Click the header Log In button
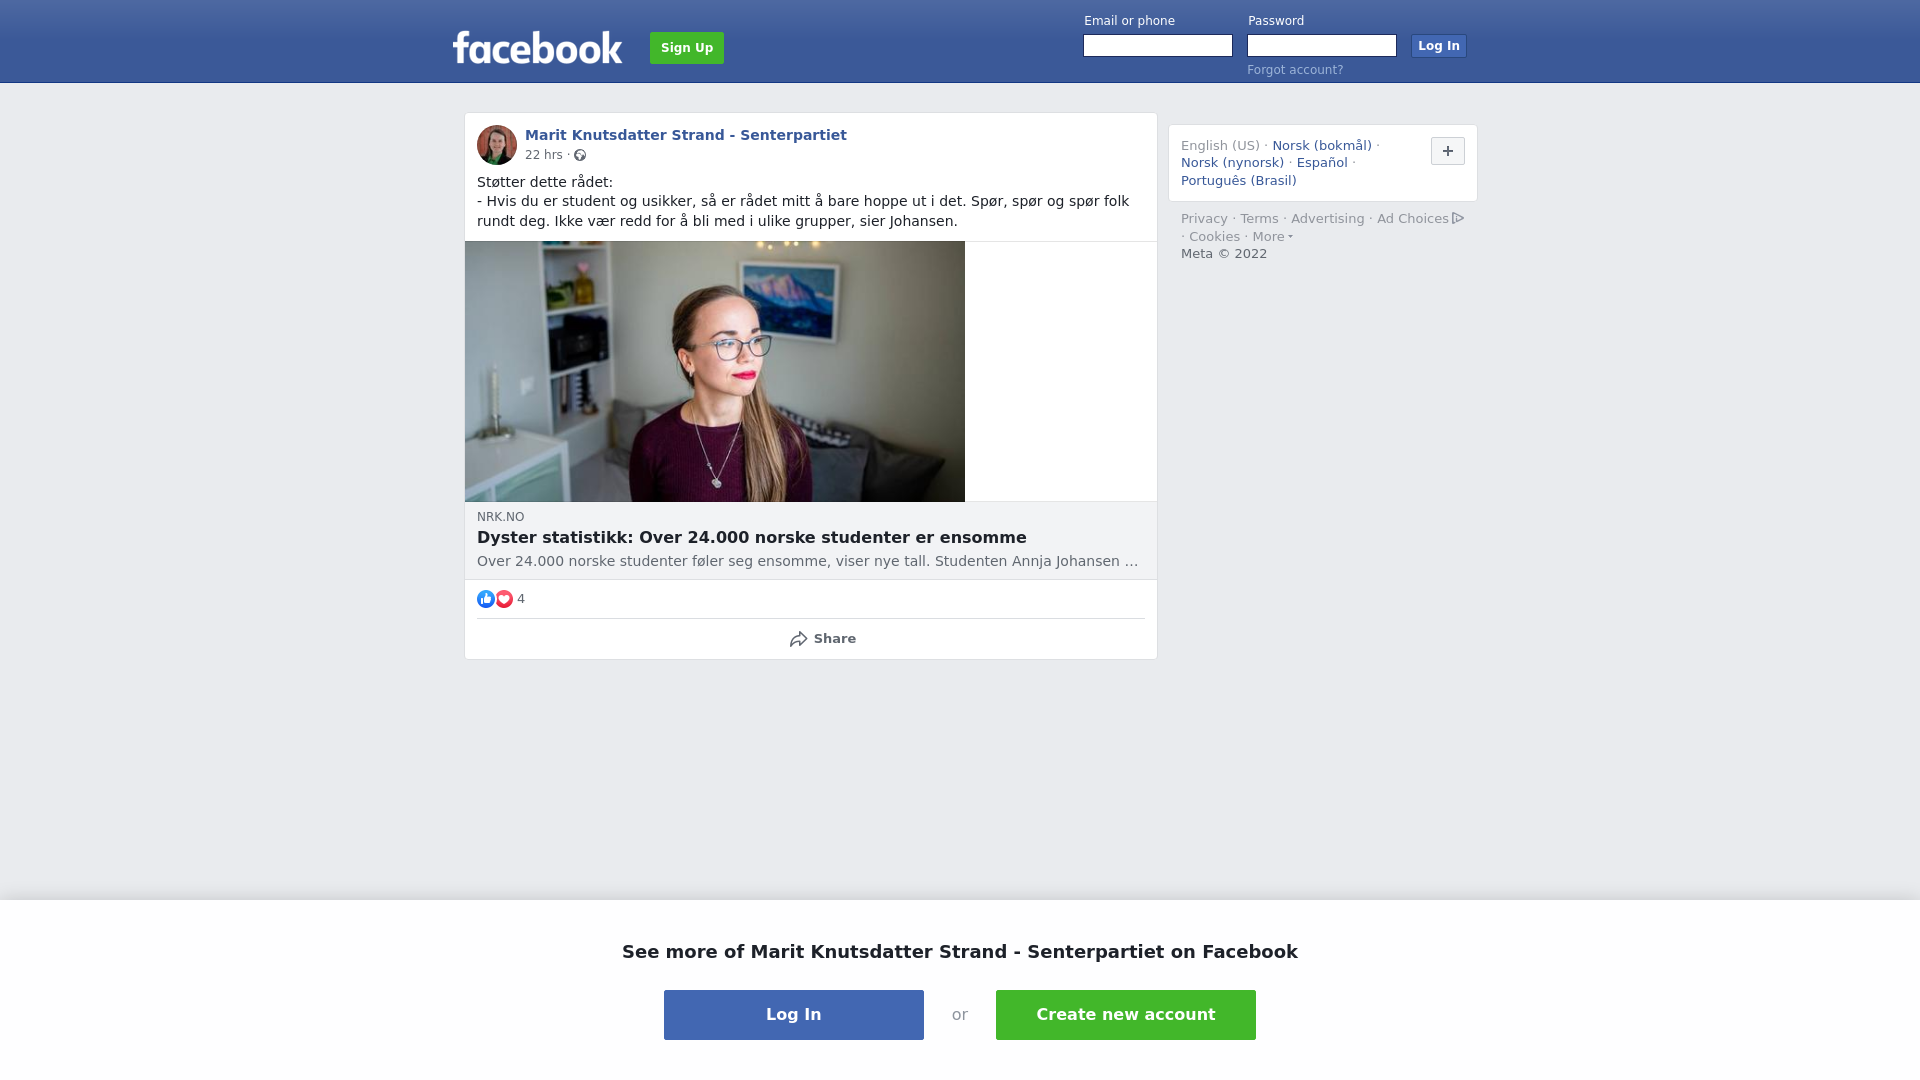This screenshot has height=1080, width=1920. 1439,46
